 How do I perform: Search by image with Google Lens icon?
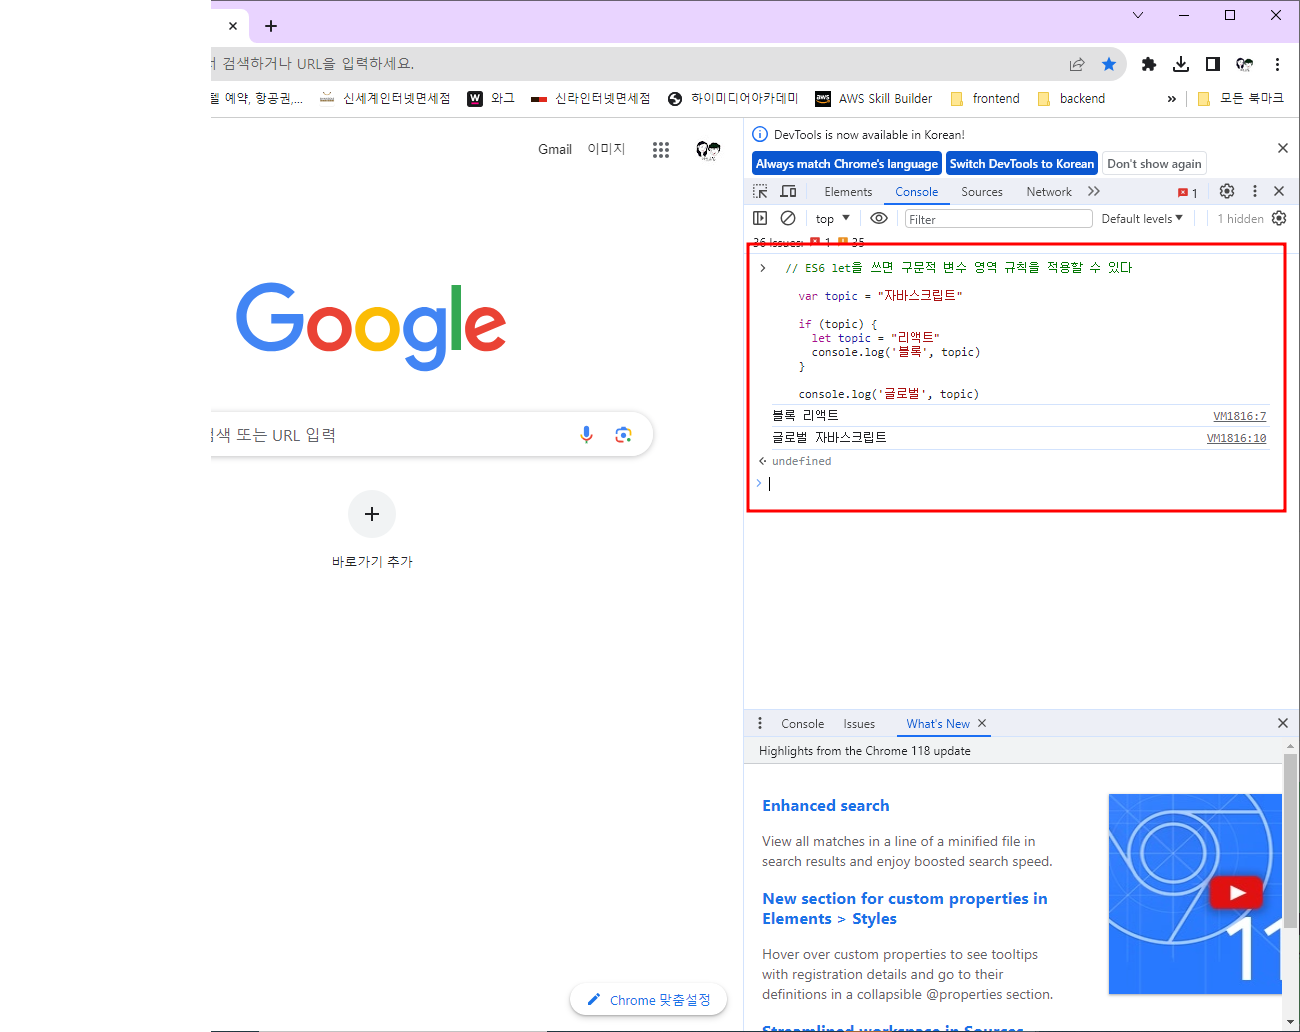624,434
